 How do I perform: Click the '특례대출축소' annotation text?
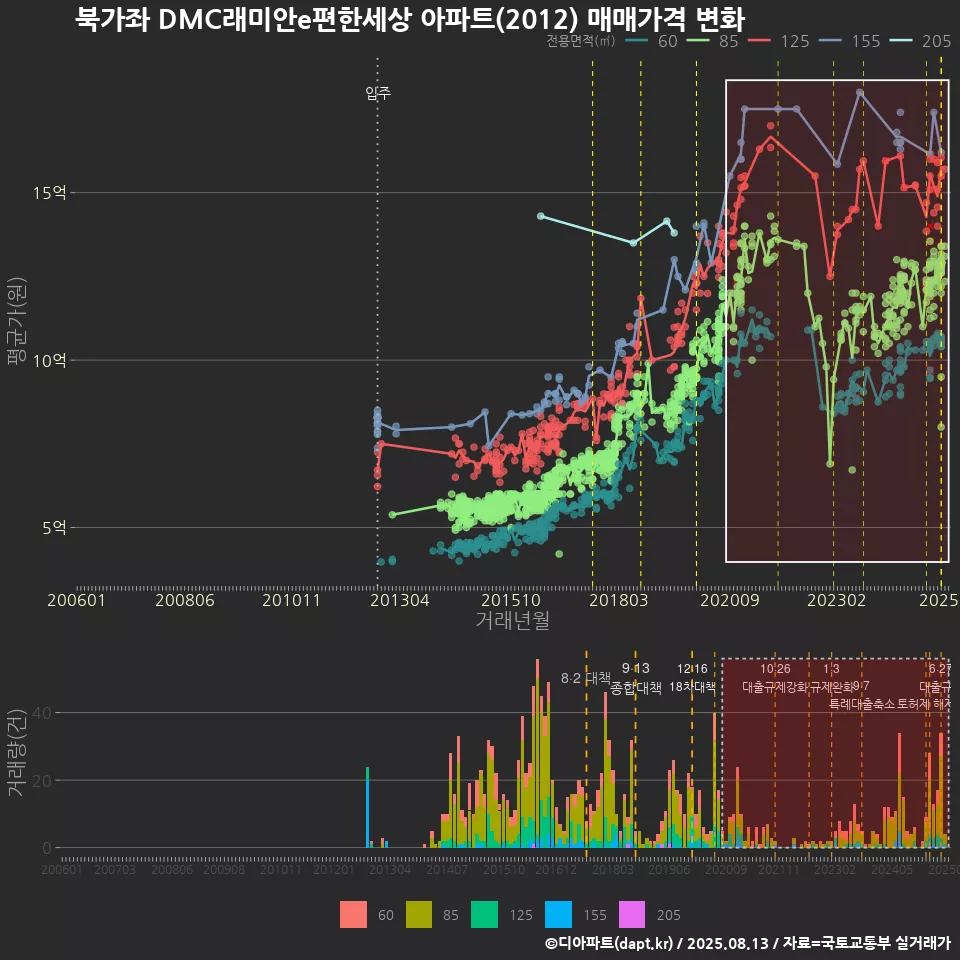(x=862, y=704)
